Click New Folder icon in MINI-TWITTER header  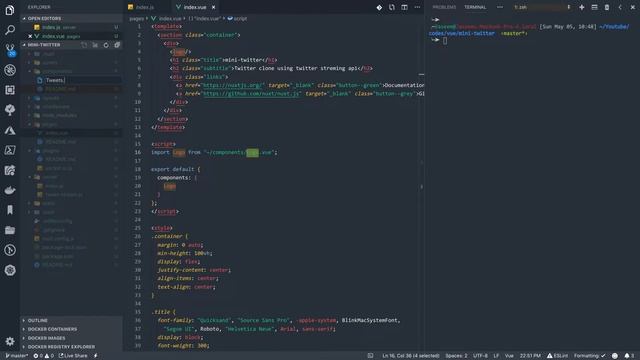95,45
